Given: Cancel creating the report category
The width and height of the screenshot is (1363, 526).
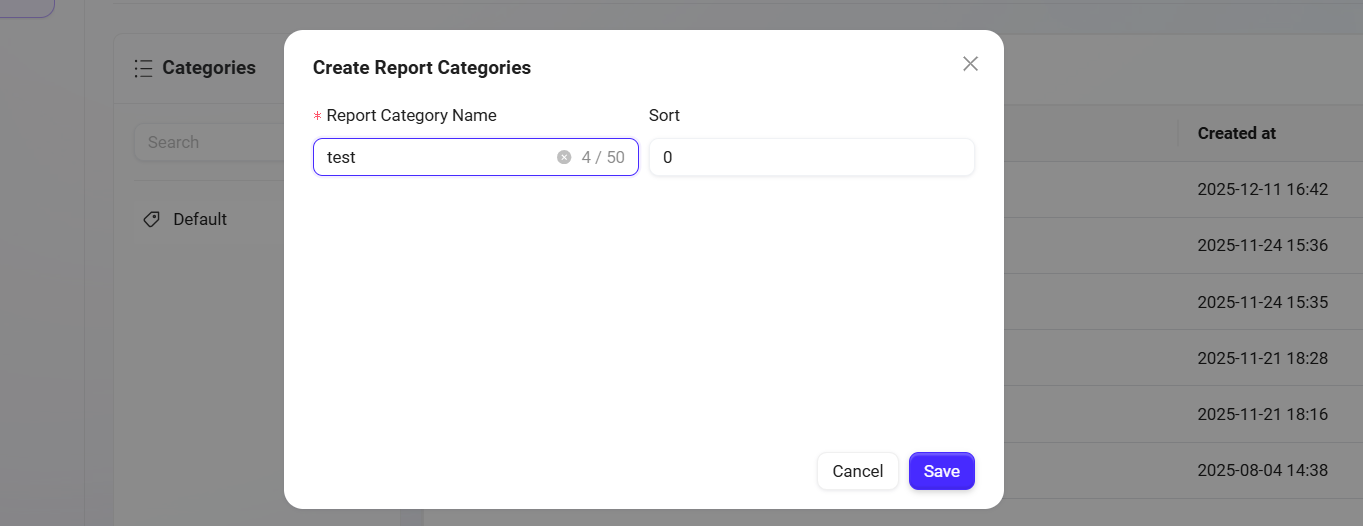Looking at the screenshot, I should [857, 471].
